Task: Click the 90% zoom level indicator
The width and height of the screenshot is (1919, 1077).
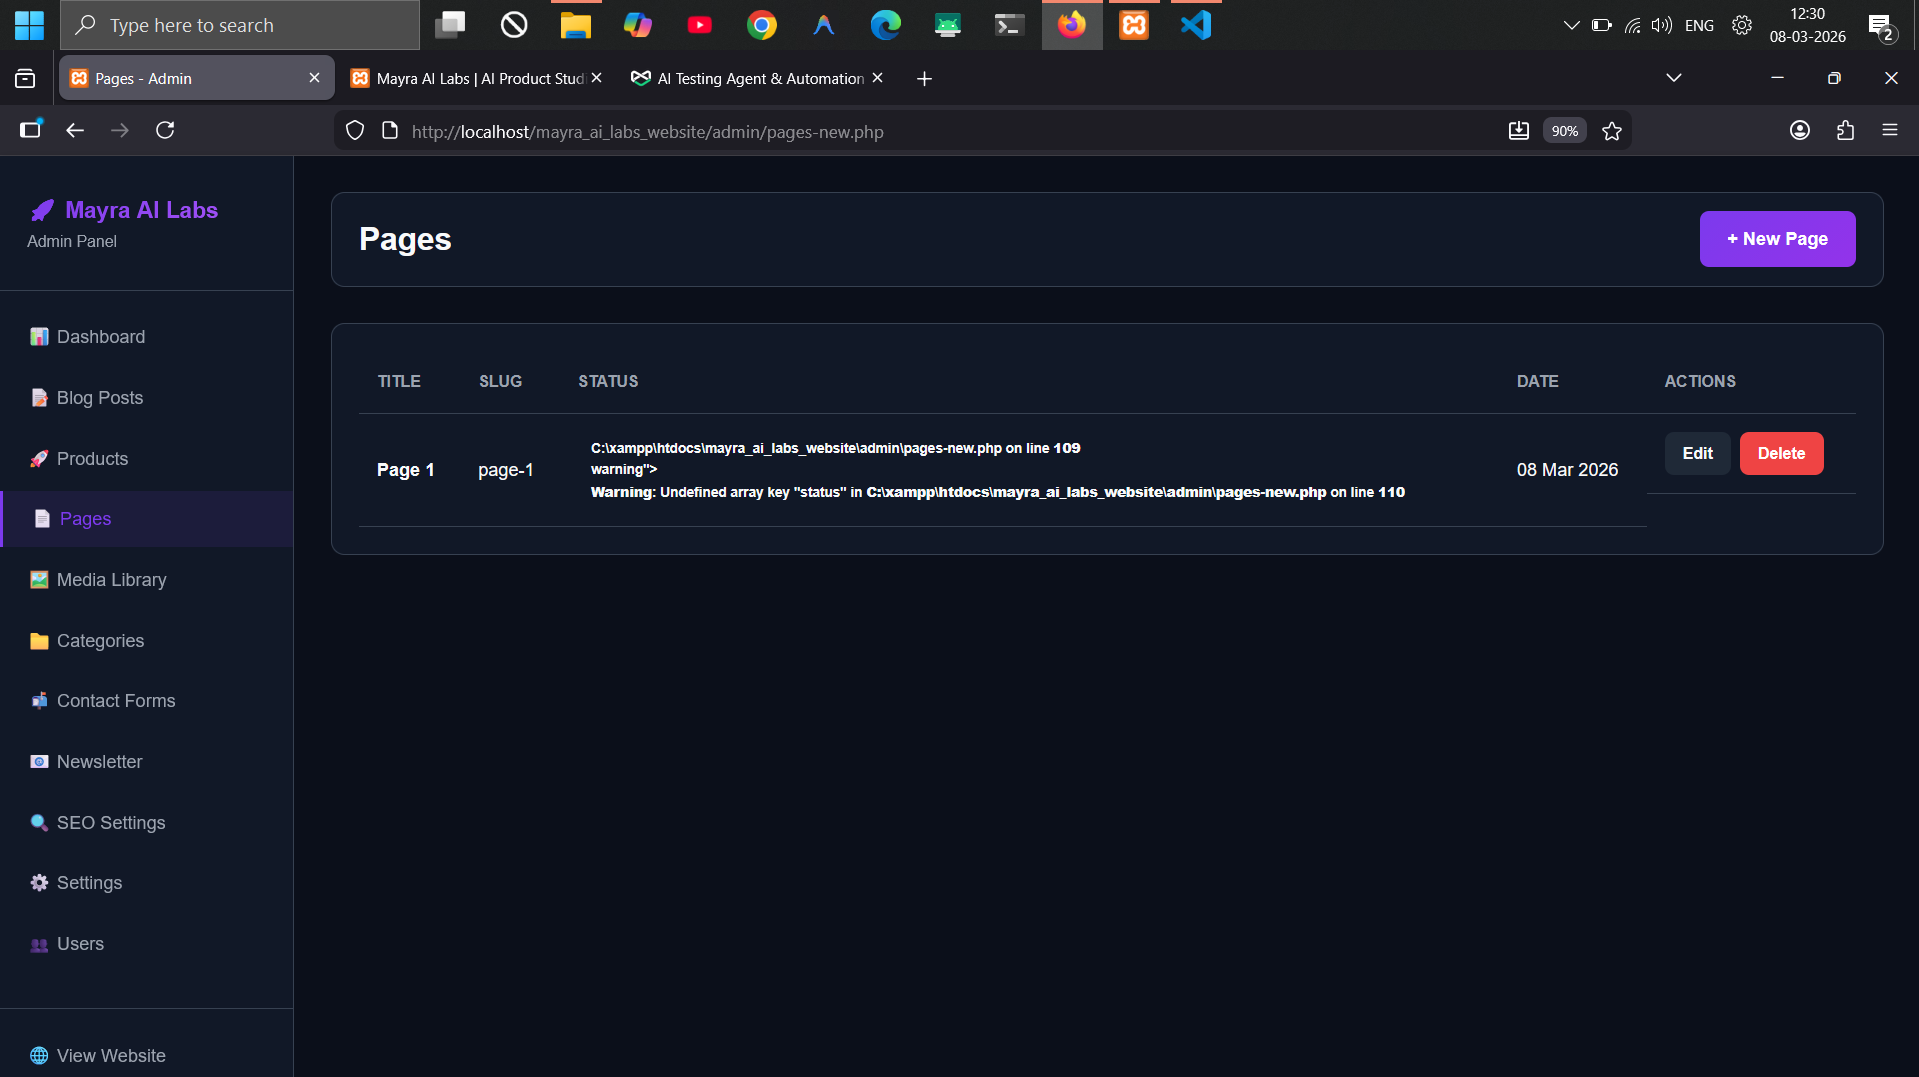Action: (1564, 131)
